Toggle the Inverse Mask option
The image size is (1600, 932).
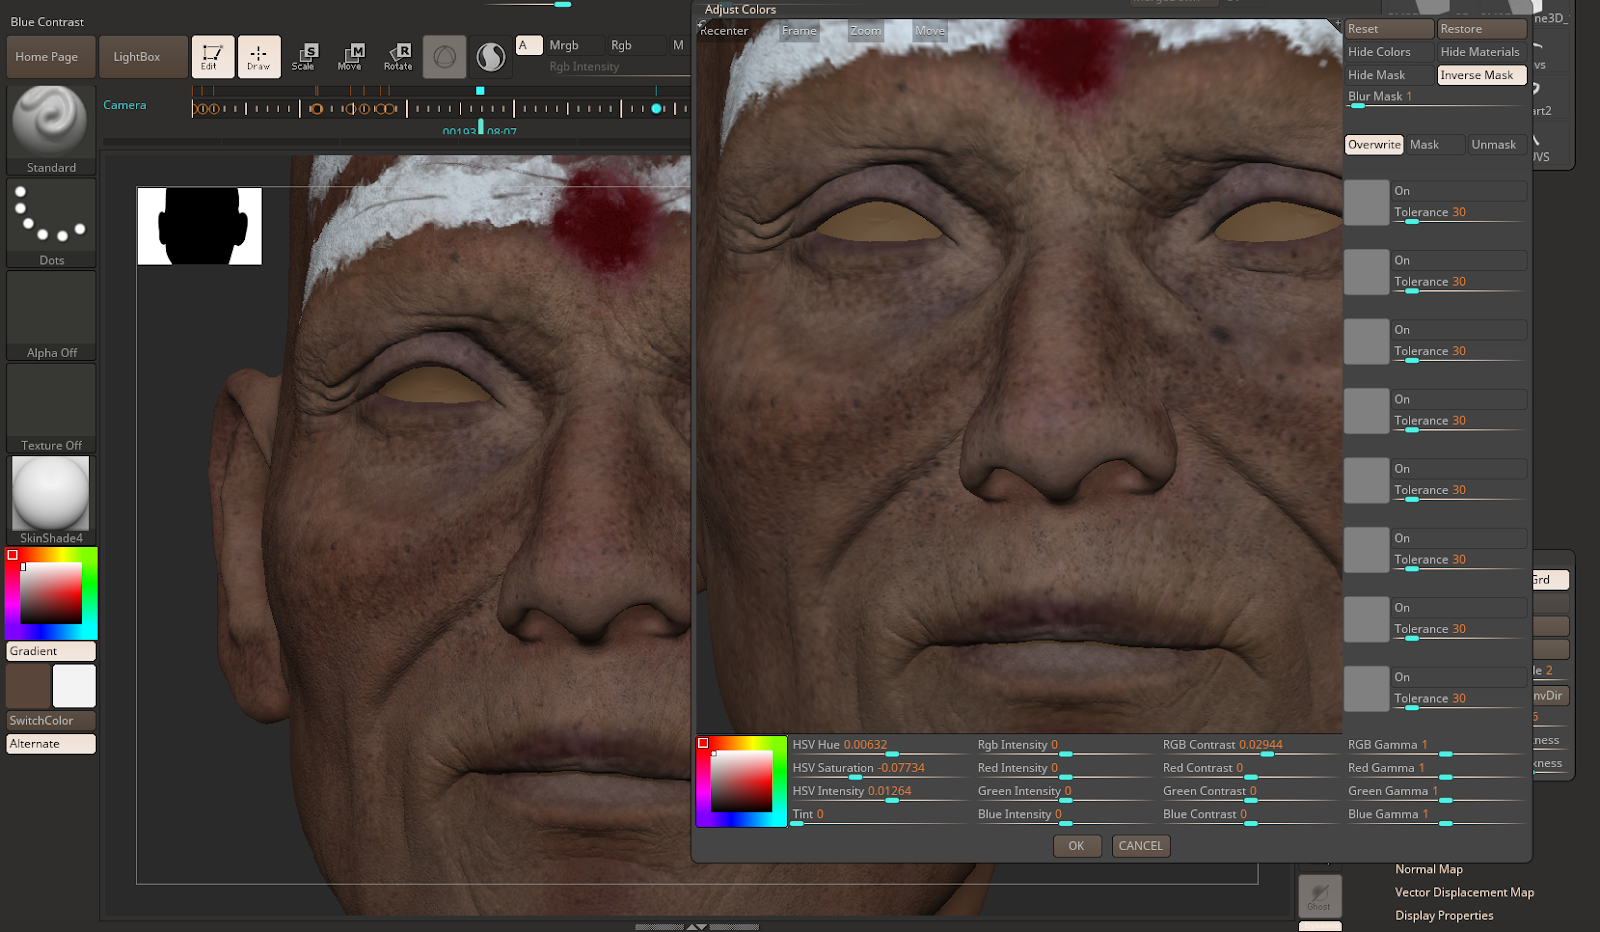1481,75
